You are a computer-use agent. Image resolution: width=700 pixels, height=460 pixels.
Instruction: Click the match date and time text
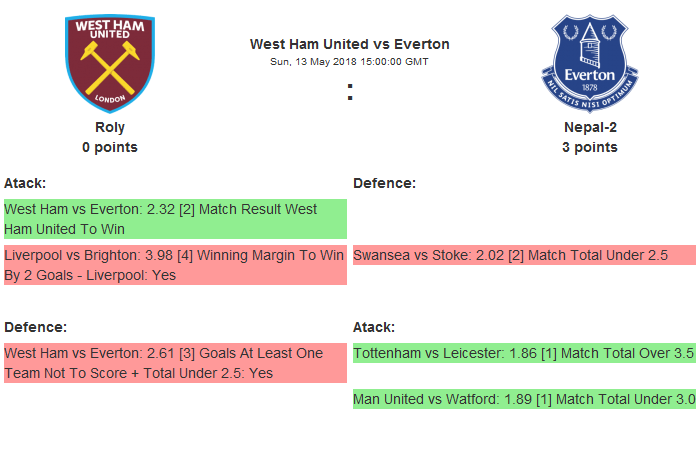pyautogui.click(x=349, y=62)
